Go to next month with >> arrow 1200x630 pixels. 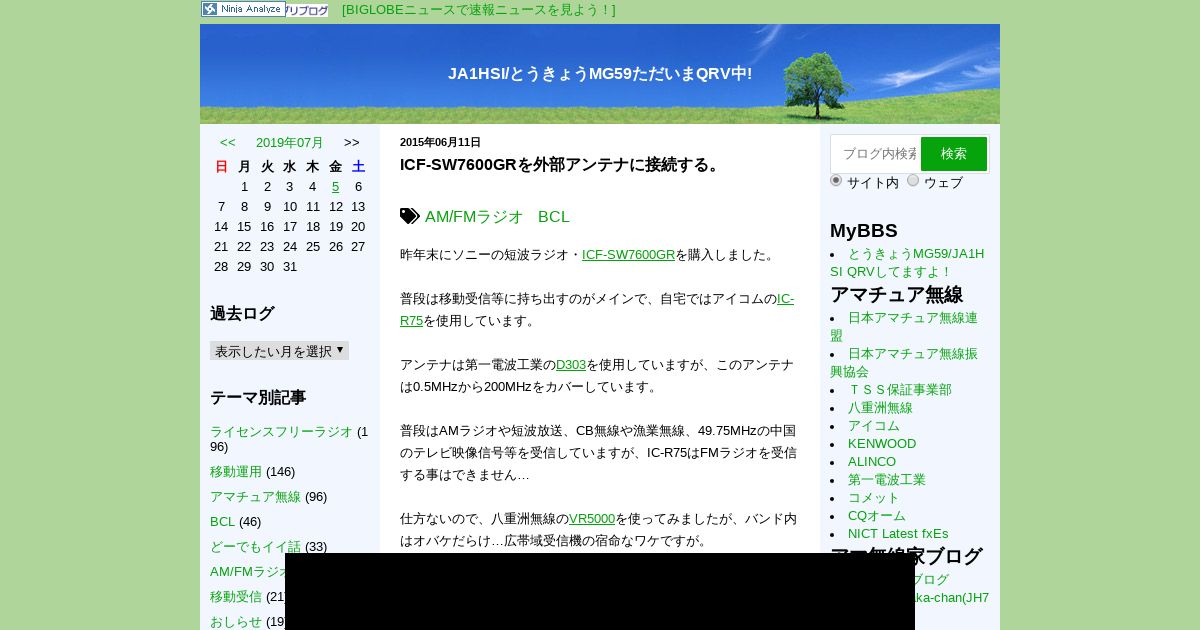(352, 142)
